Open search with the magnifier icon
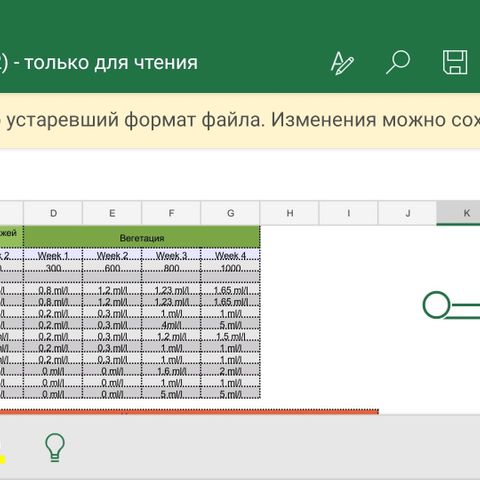Screen dimensions: 480x480 398,62
